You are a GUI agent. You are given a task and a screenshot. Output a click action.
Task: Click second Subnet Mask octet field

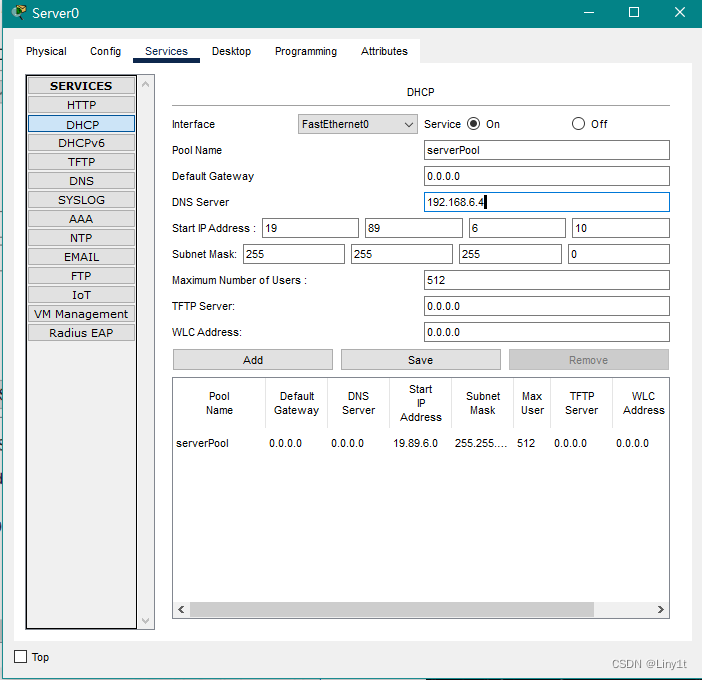point(402,254)
